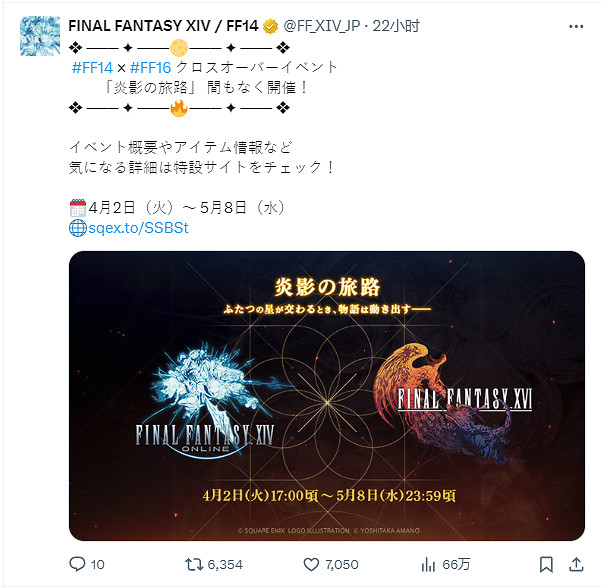Visit the sqex.to/SSBSt link
The height and width of the screenshot is (588, 602).
[138, 228]
